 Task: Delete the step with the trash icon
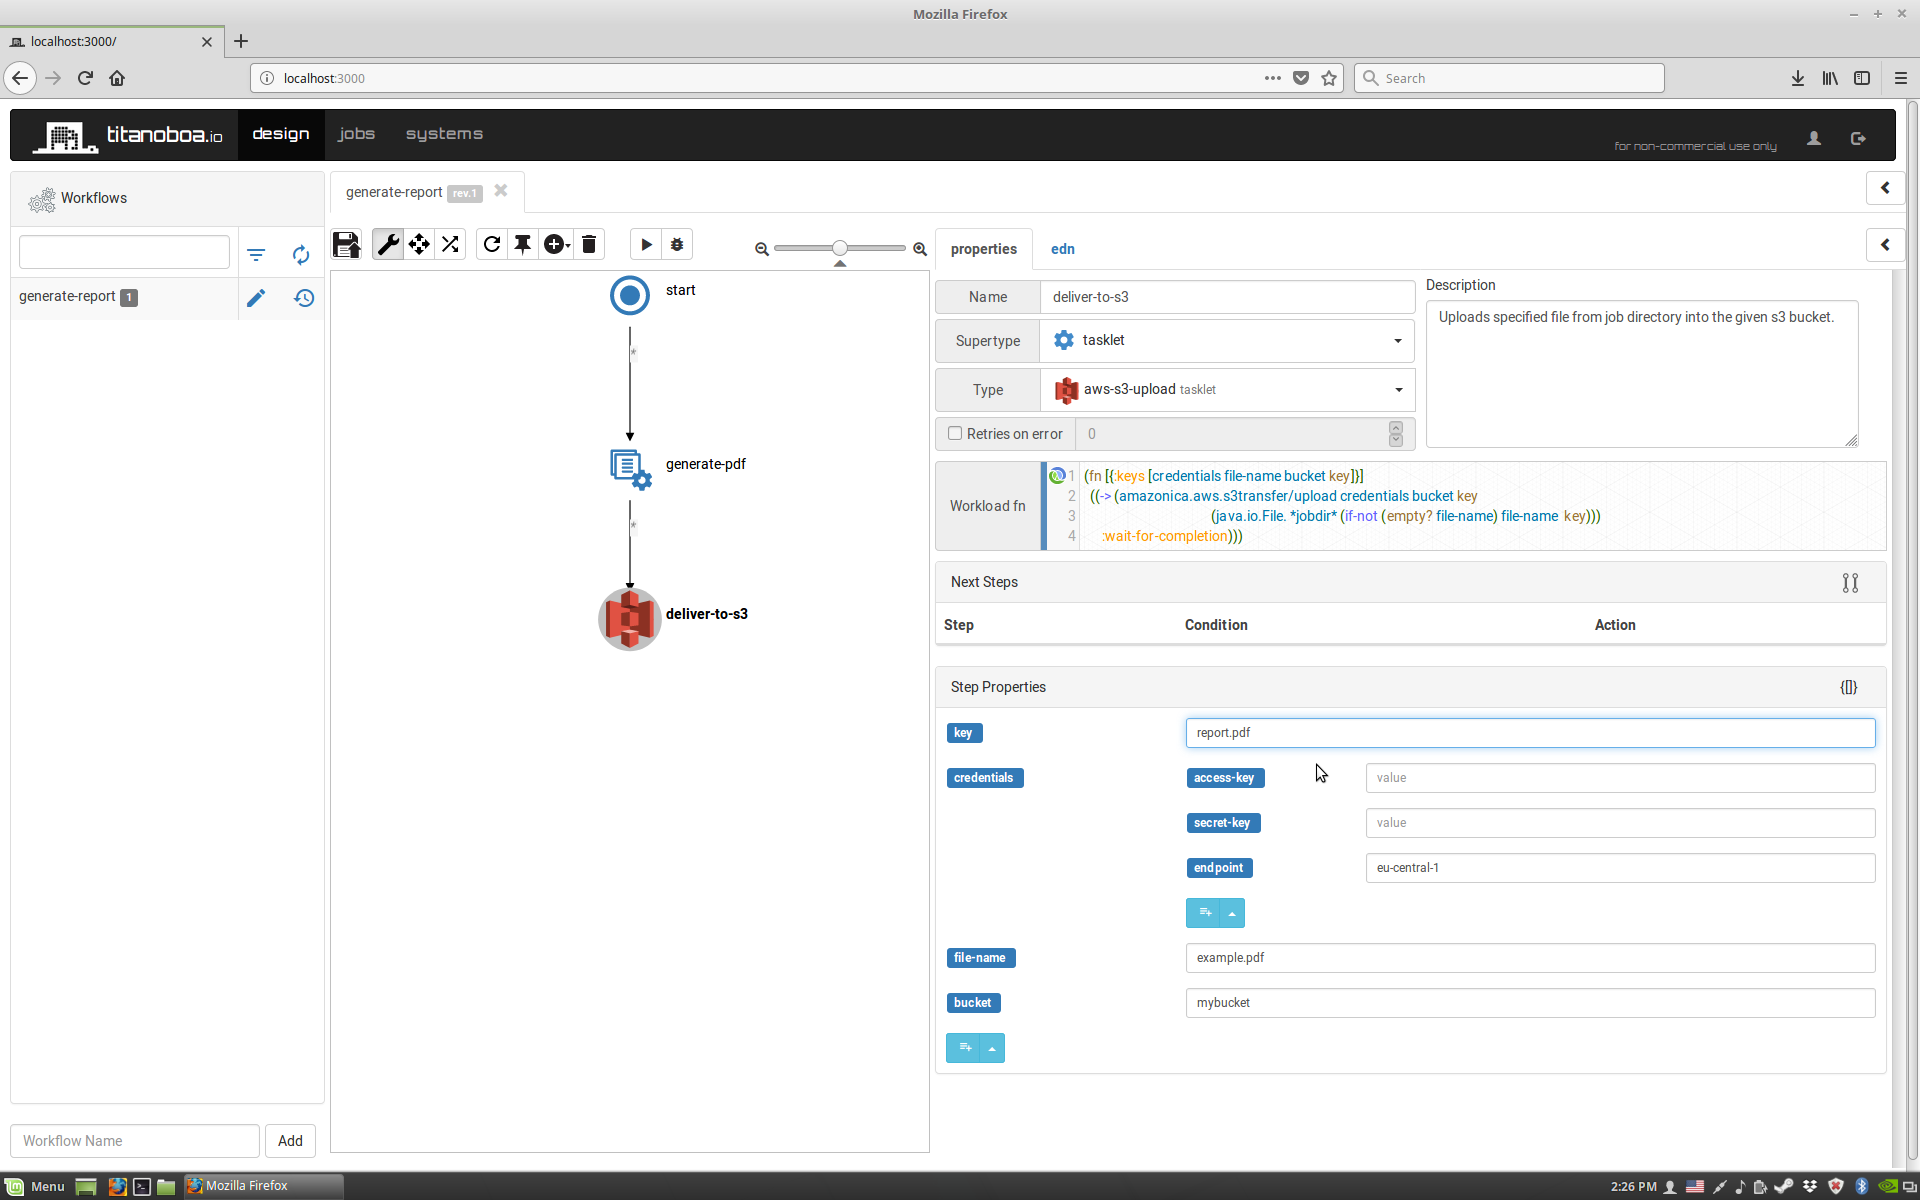point(589,244)
